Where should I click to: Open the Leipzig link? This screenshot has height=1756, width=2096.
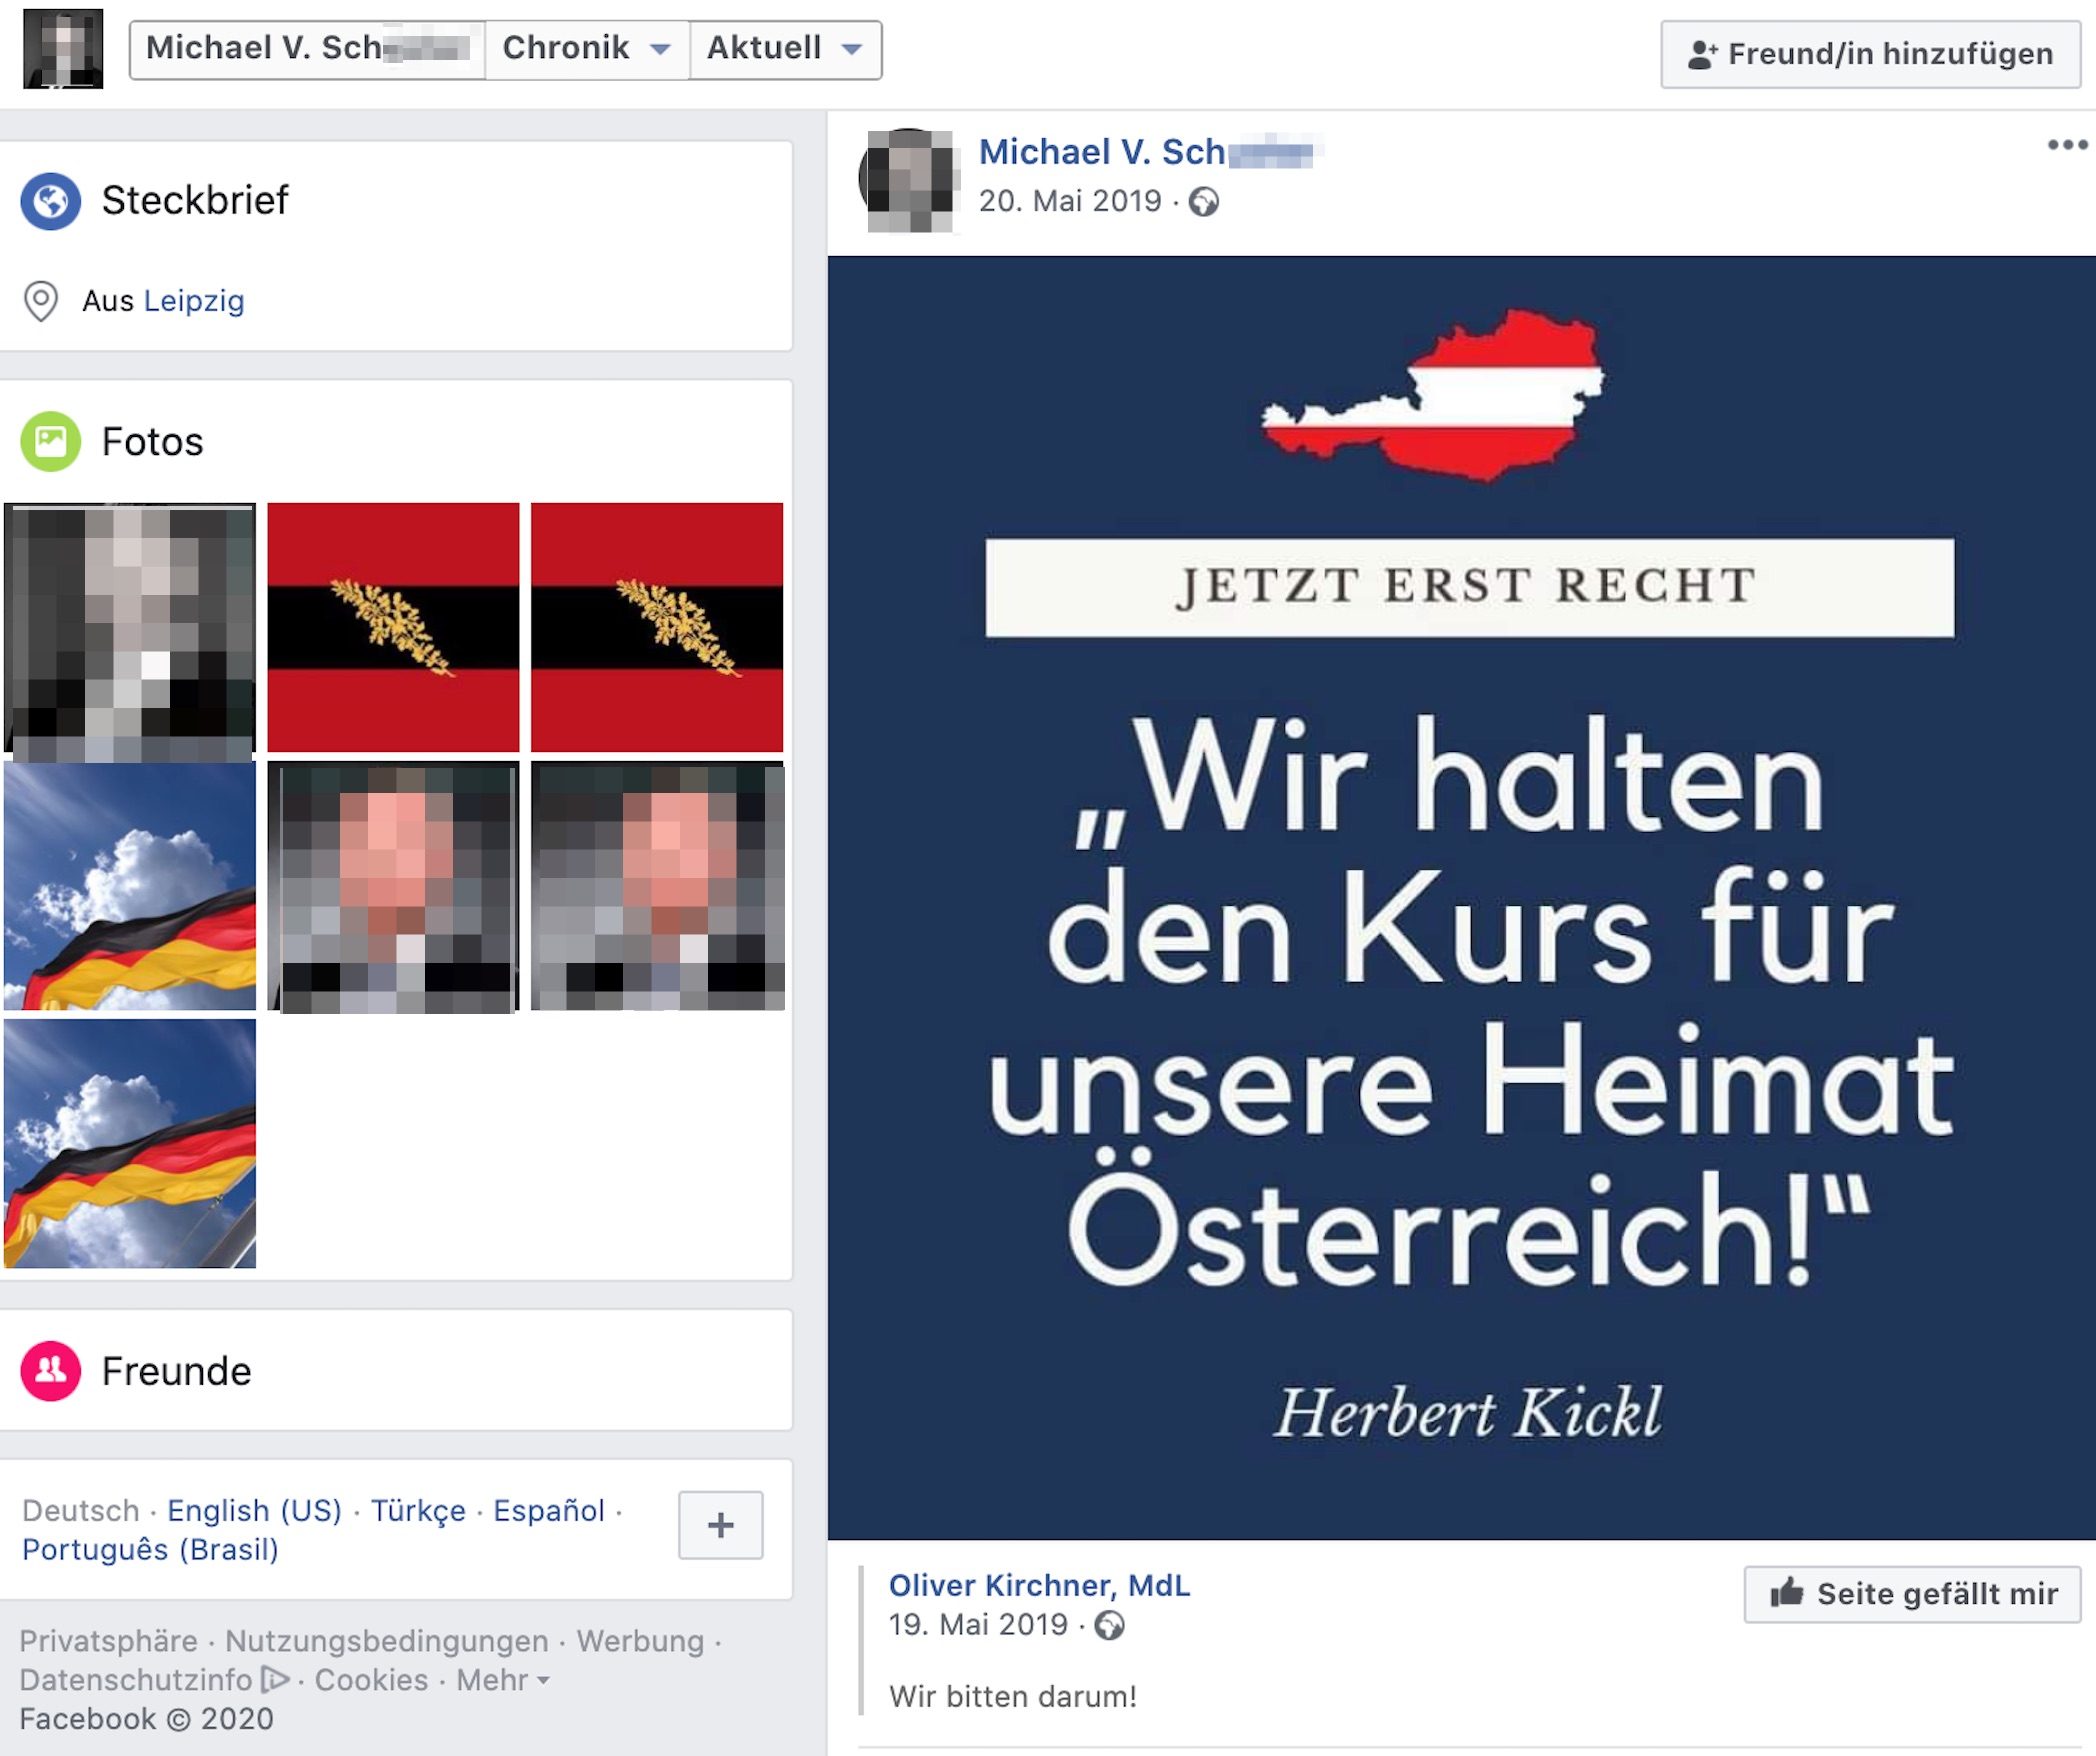pos(194,301)
